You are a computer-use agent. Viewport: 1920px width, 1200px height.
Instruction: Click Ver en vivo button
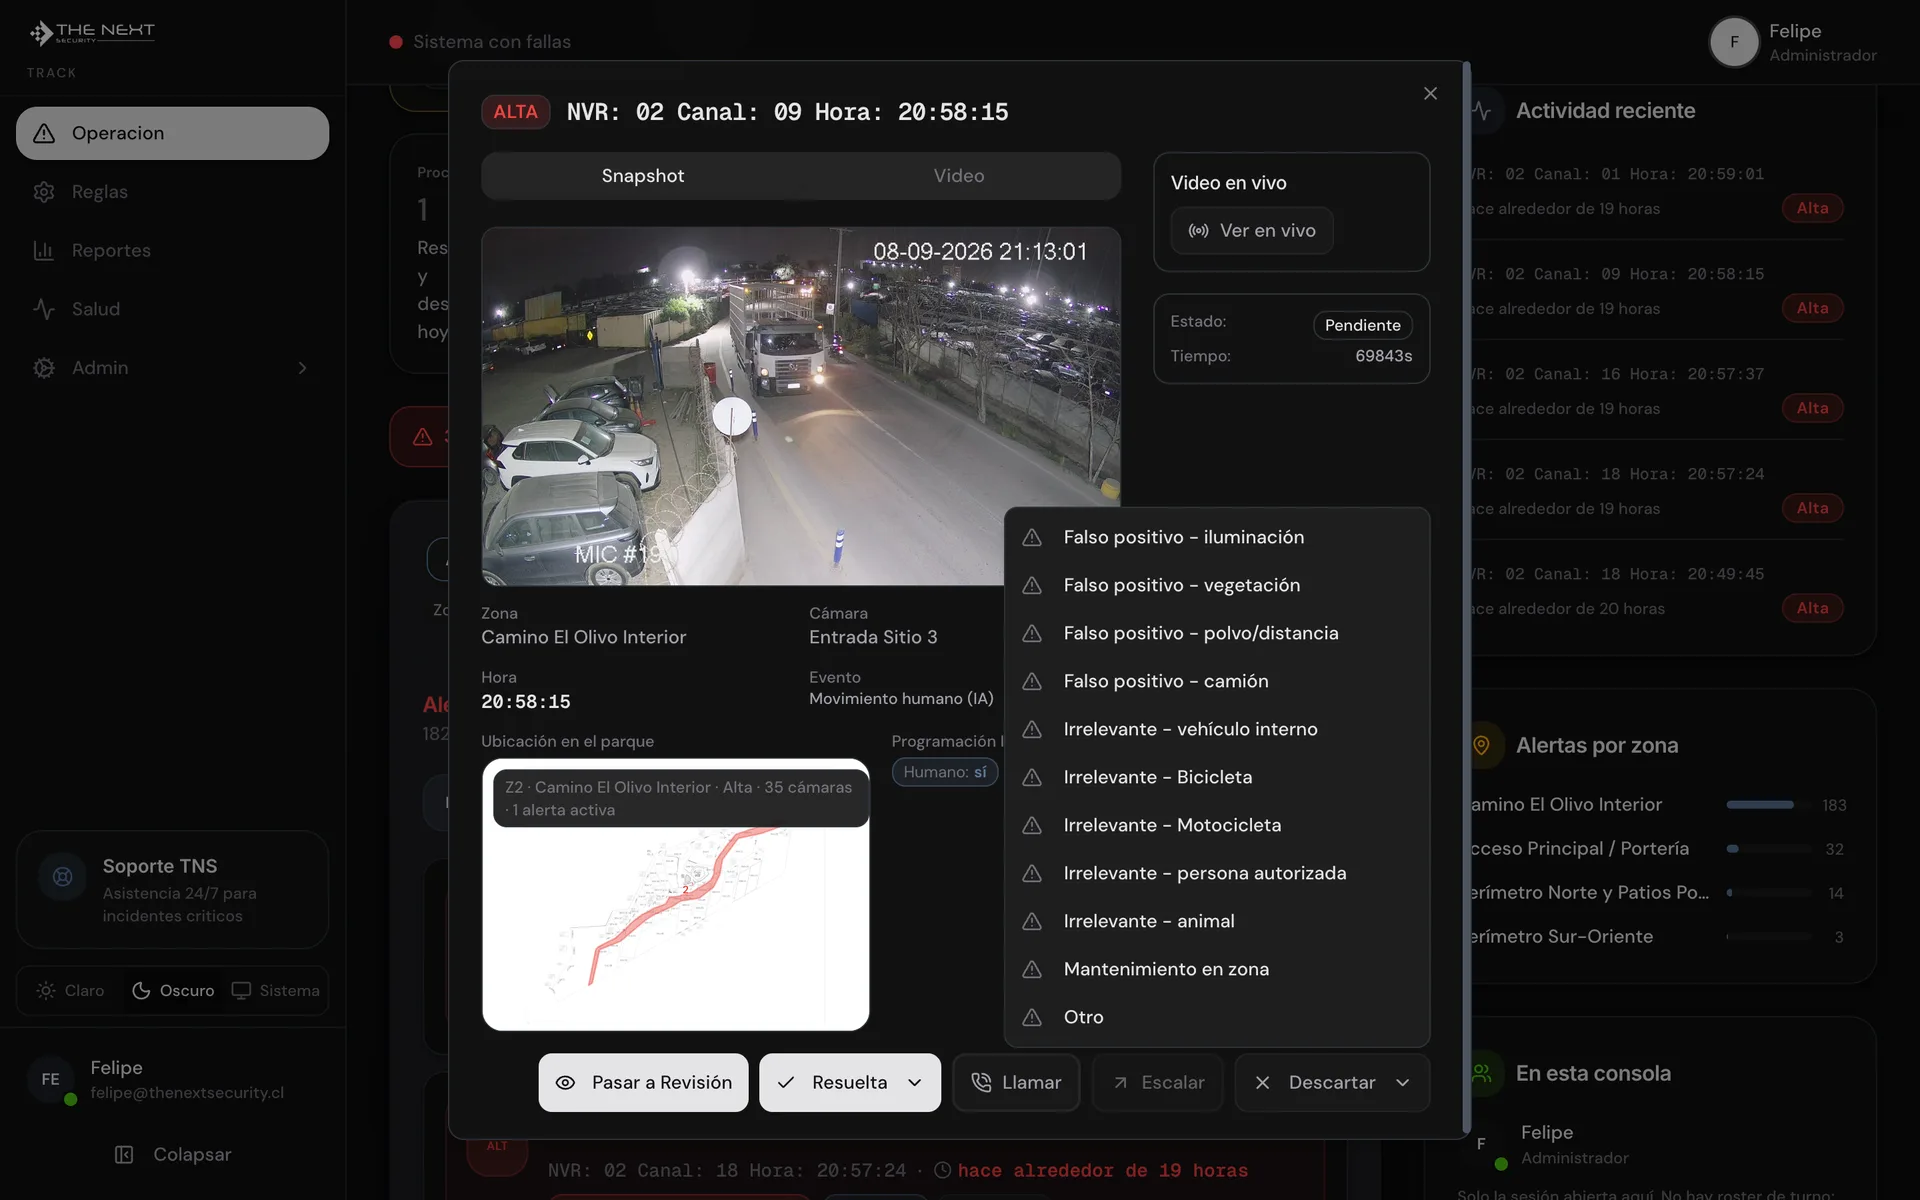click(x=1252, y=231)
